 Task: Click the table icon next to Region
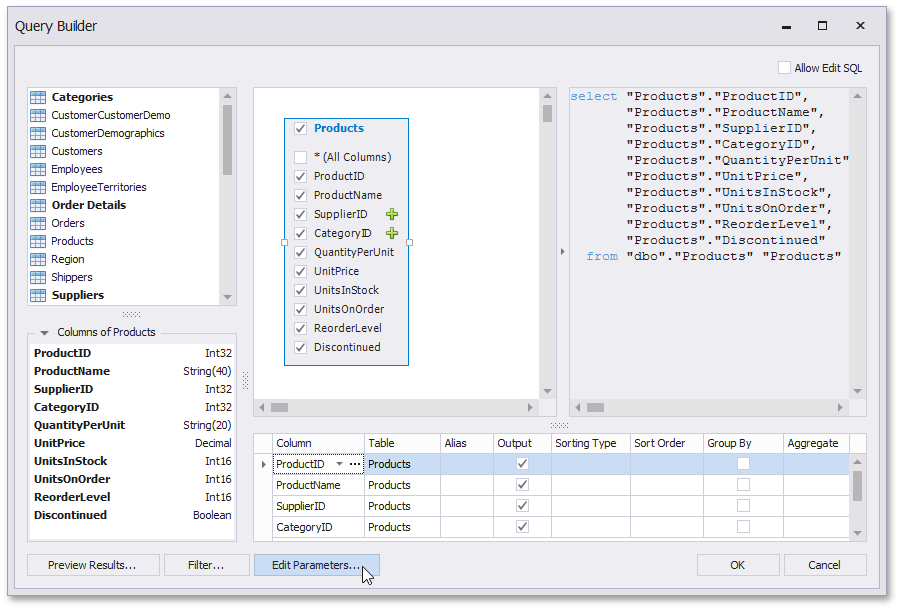click(38, 259)
